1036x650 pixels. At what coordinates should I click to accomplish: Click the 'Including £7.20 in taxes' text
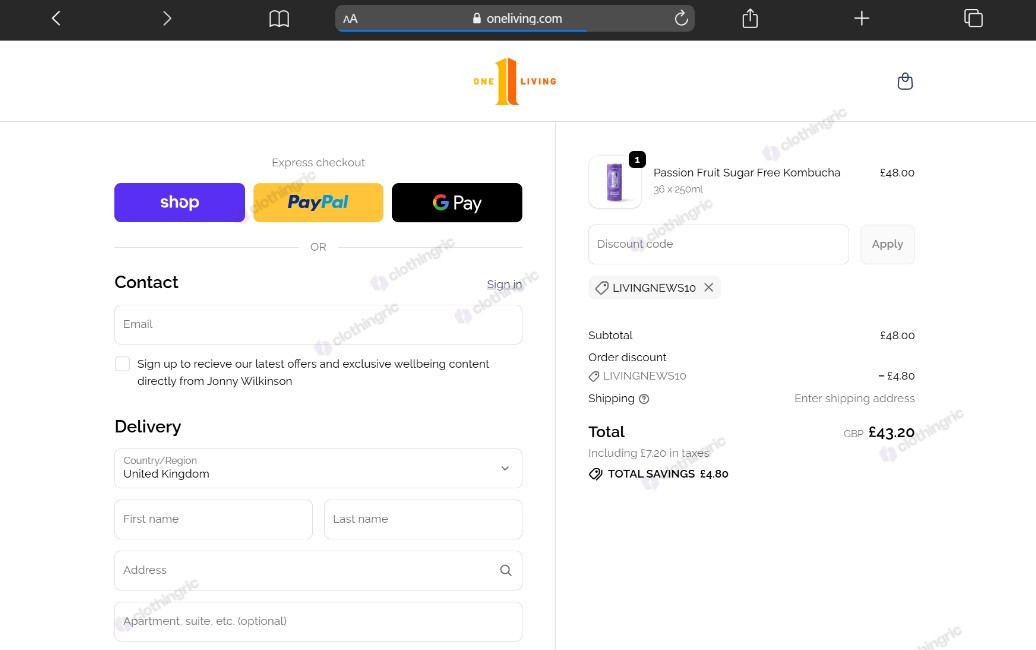(648, 453)
